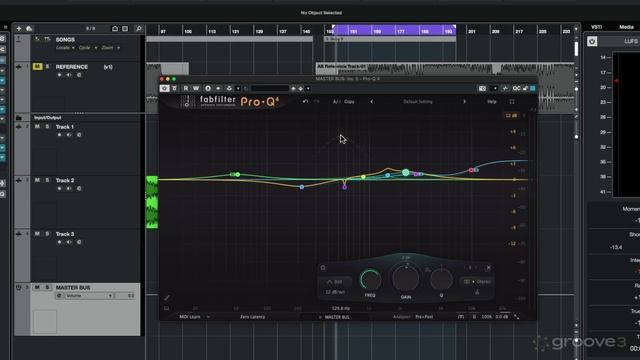Image resolution: width=640 pixels, height=360 pixels.
Task: Click the 0.0 dB output gain button
Action: pos(502,317)
